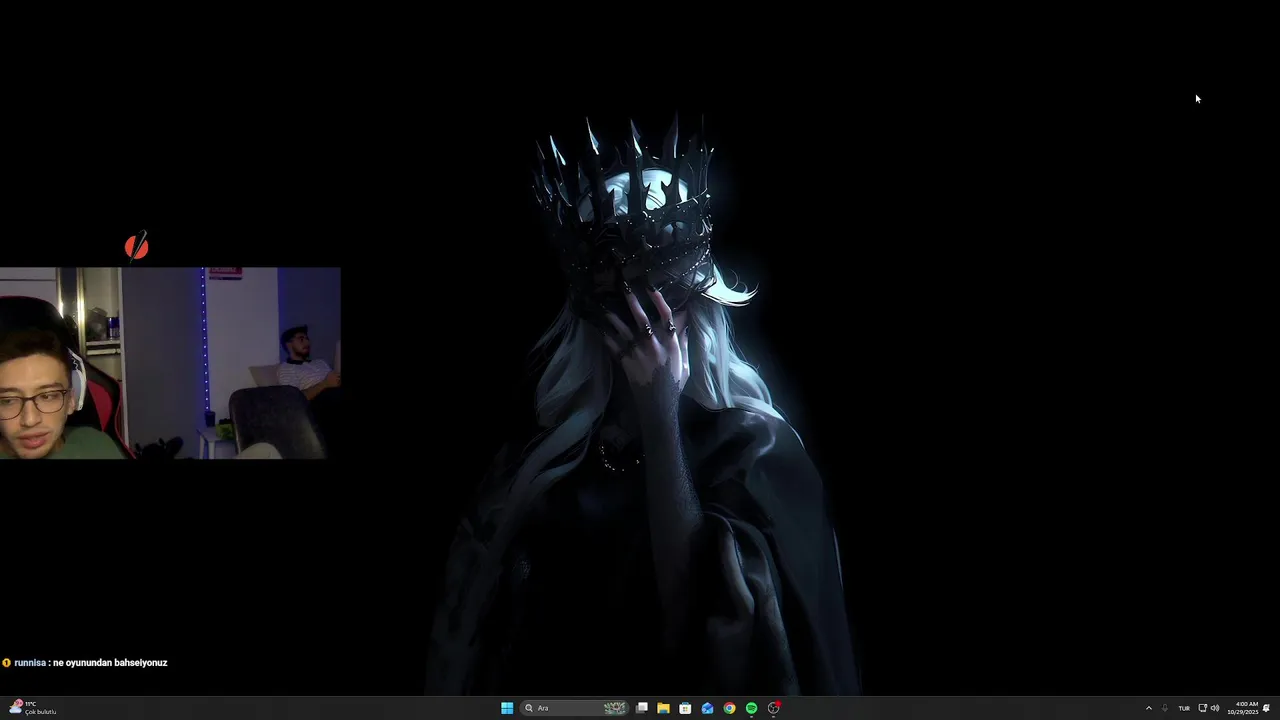The image size is (1280, 720).
Task: Click the taskbar search box labeled Ara
Action: [x=575, y=708]
